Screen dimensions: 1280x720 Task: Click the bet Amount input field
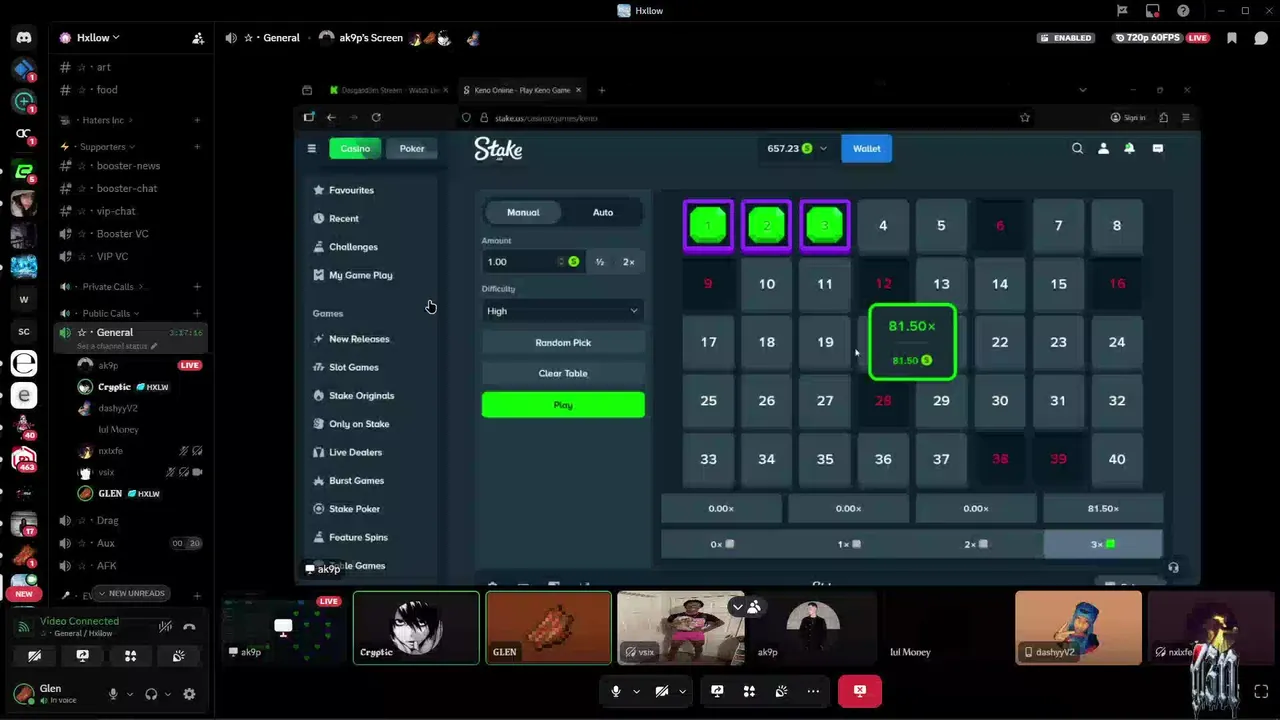[532, 262]
